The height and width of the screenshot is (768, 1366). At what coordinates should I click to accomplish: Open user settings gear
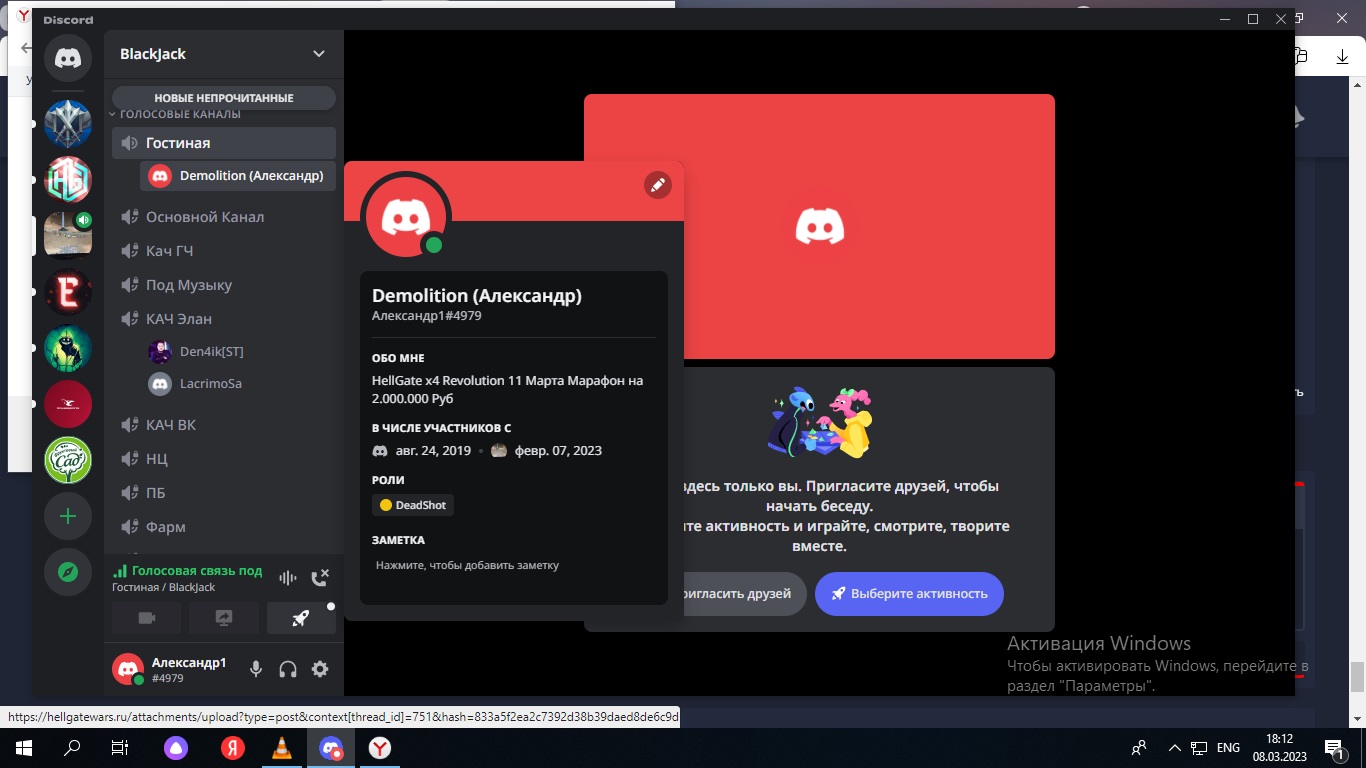tap(320, 669)
